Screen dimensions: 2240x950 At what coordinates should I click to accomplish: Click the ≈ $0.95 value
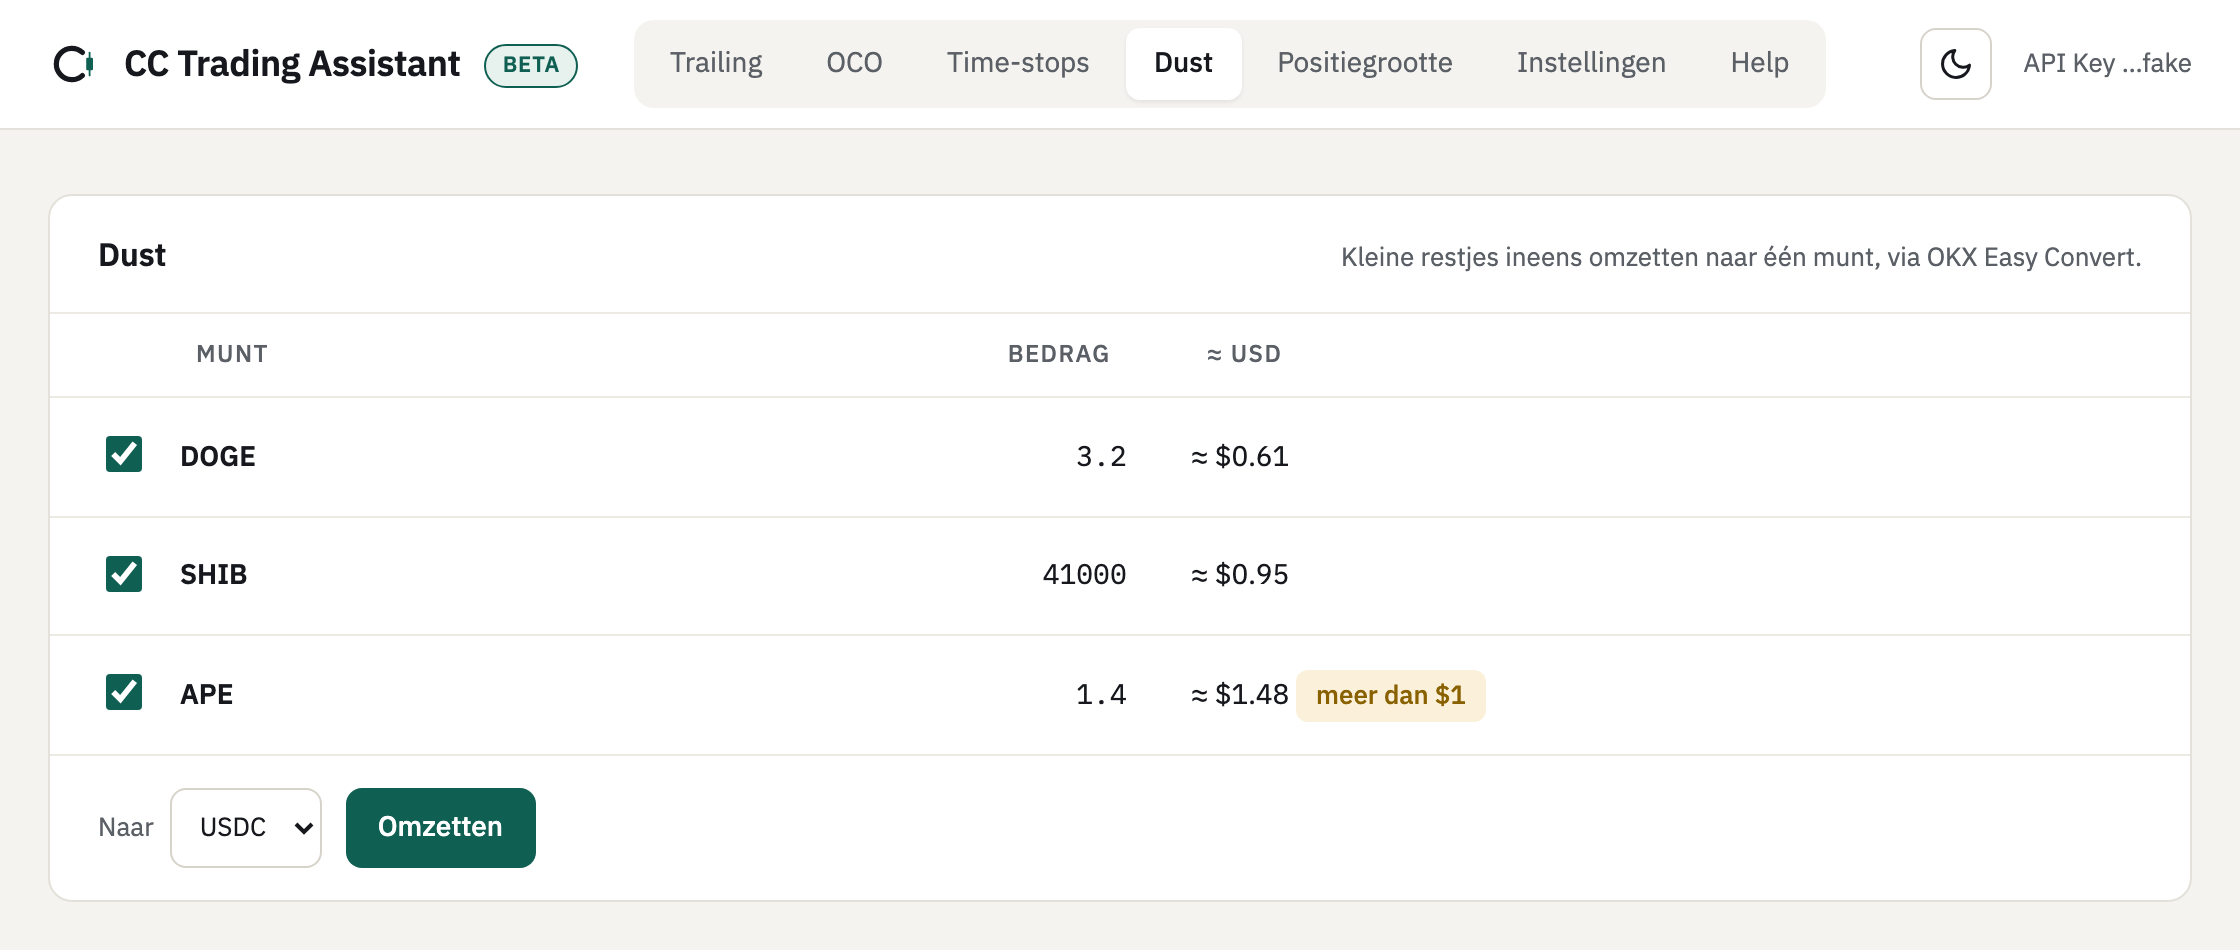pos(1240,574)
